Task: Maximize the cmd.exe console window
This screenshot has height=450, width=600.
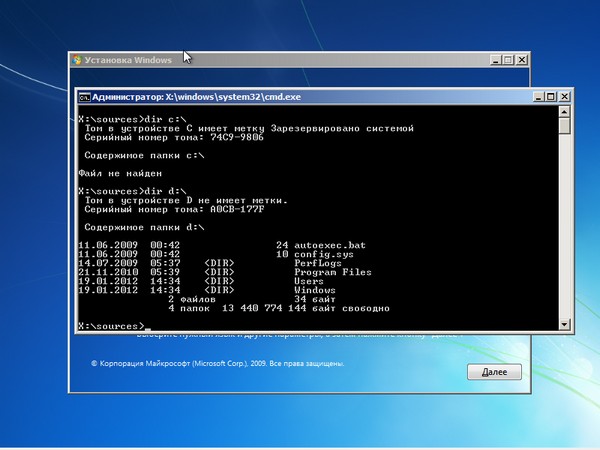Action: point(551,97)
